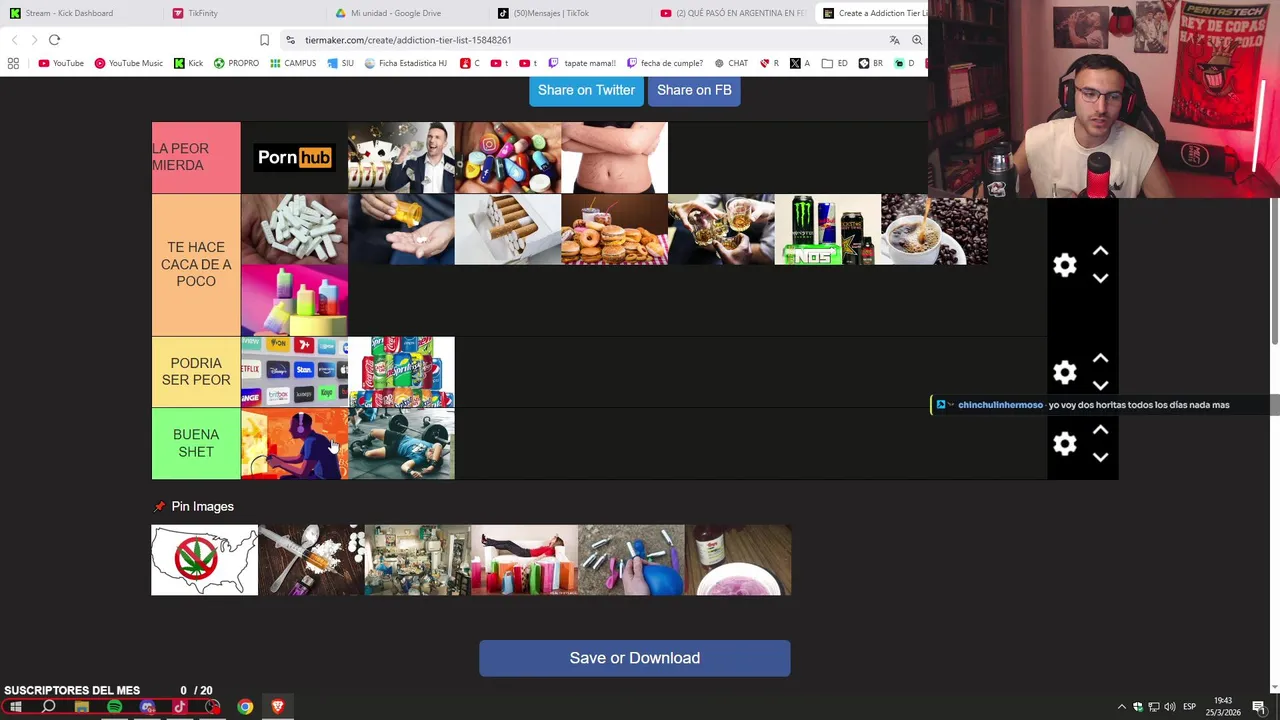Viewport: 1280px width, 720px height.
Task: Open CAMPUS bookmark
Action: click(x=293, y=63)
